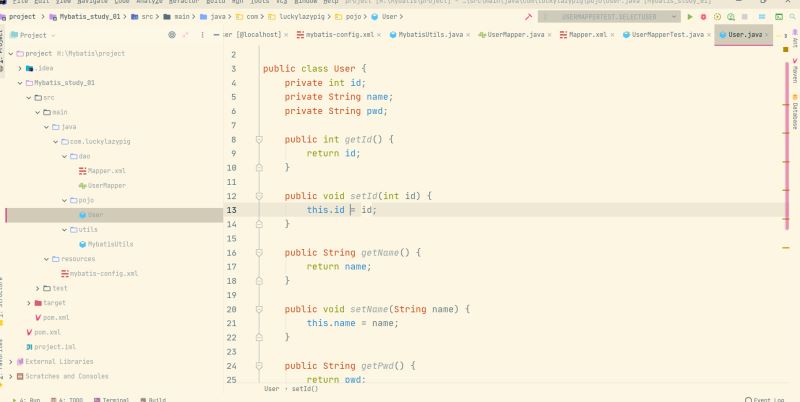Viewport: 800px width, 402px height.
Task: Close the UserMapperTest.java tab
Action: (x=709, y=35)
